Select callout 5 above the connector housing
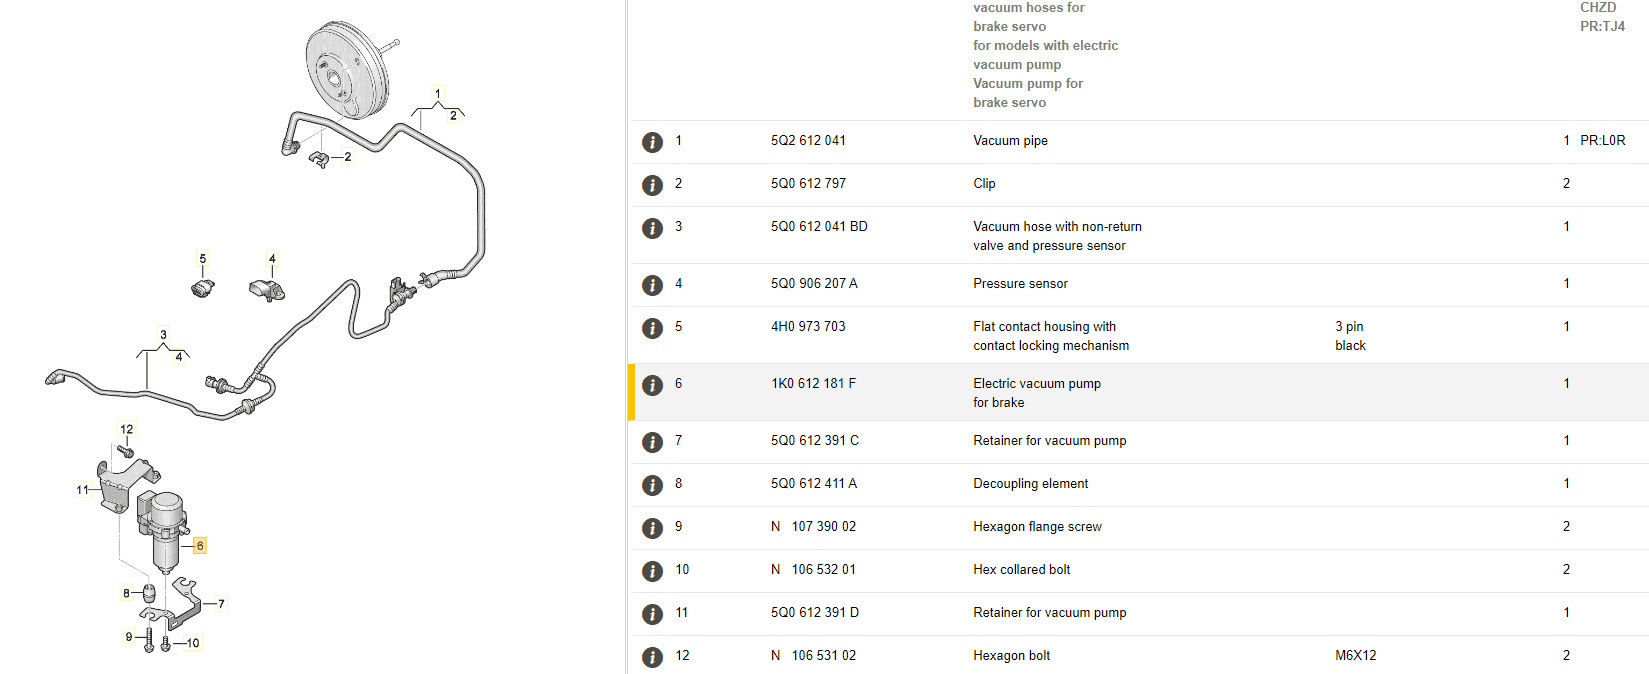This screenshot has width=1649, height=674. [x=203, y=259]
